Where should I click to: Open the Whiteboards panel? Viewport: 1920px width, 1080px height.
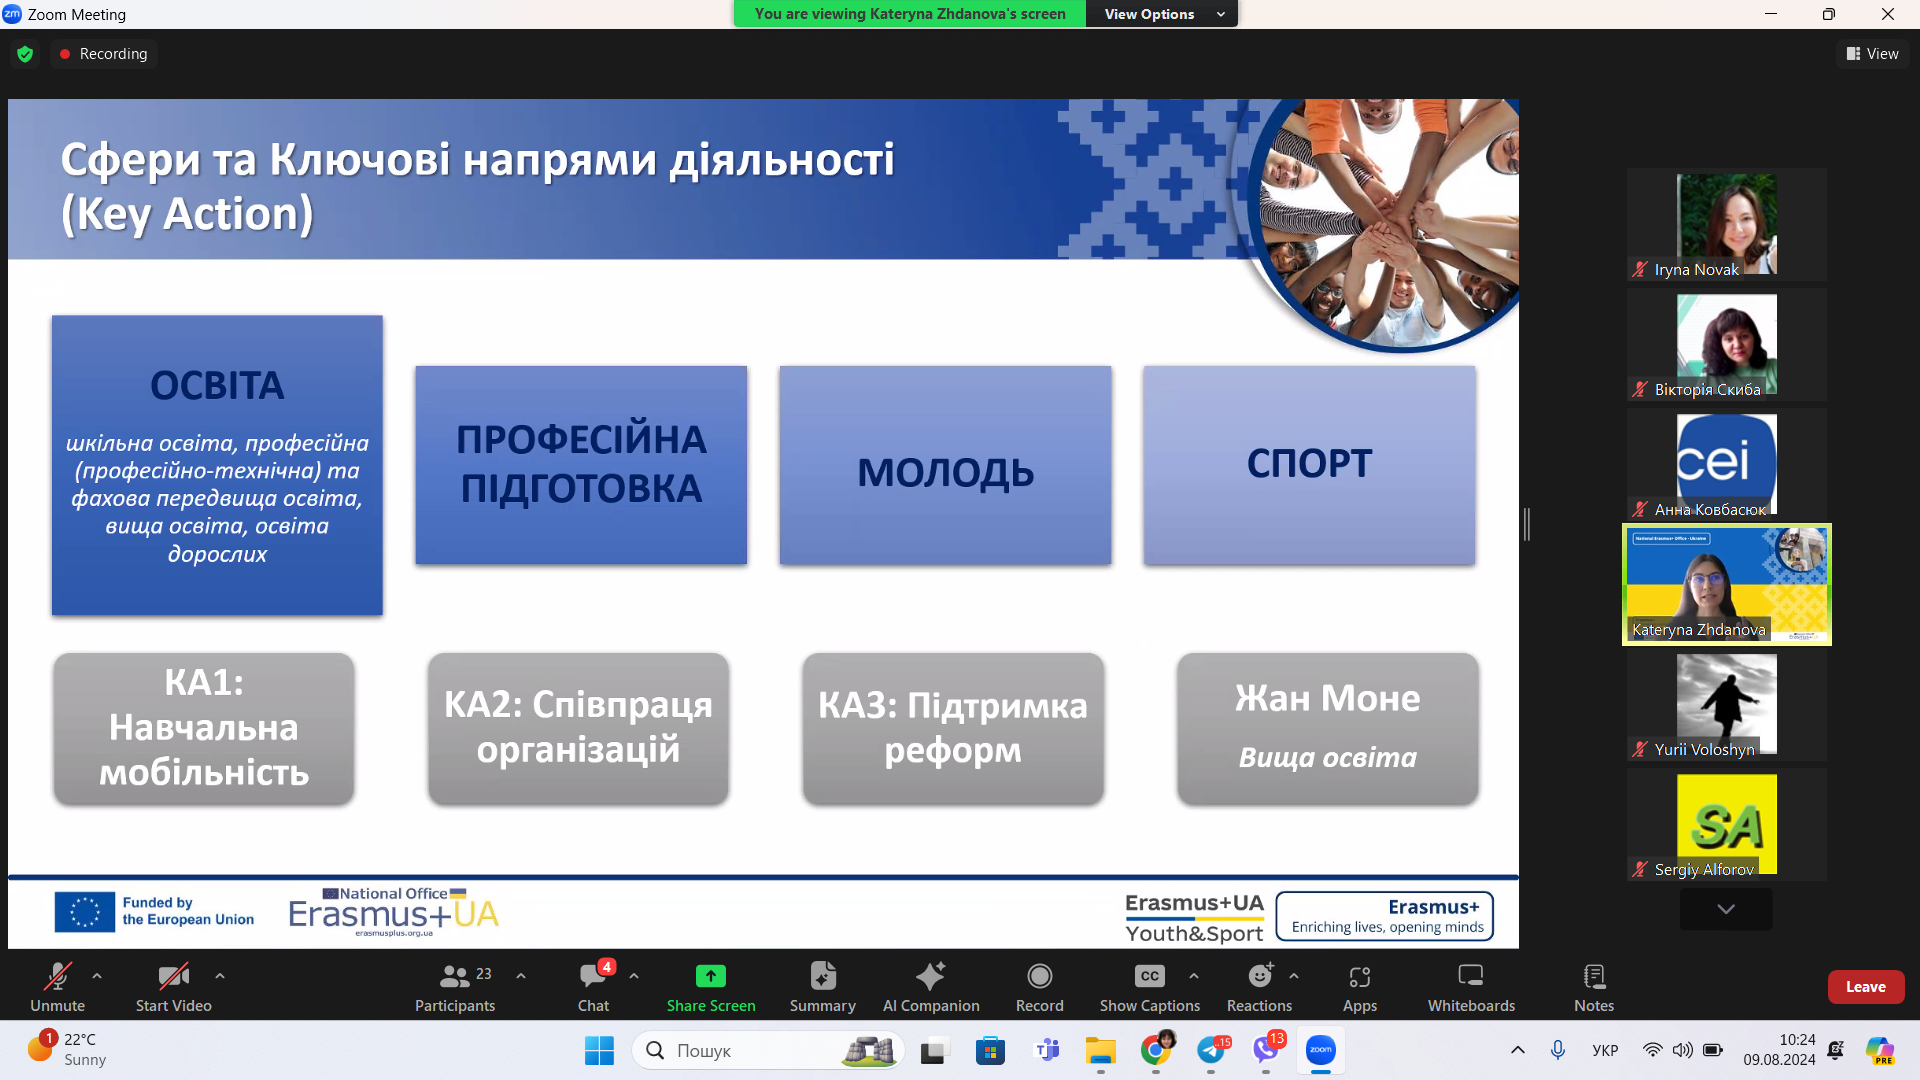[x=1469, y=985]
